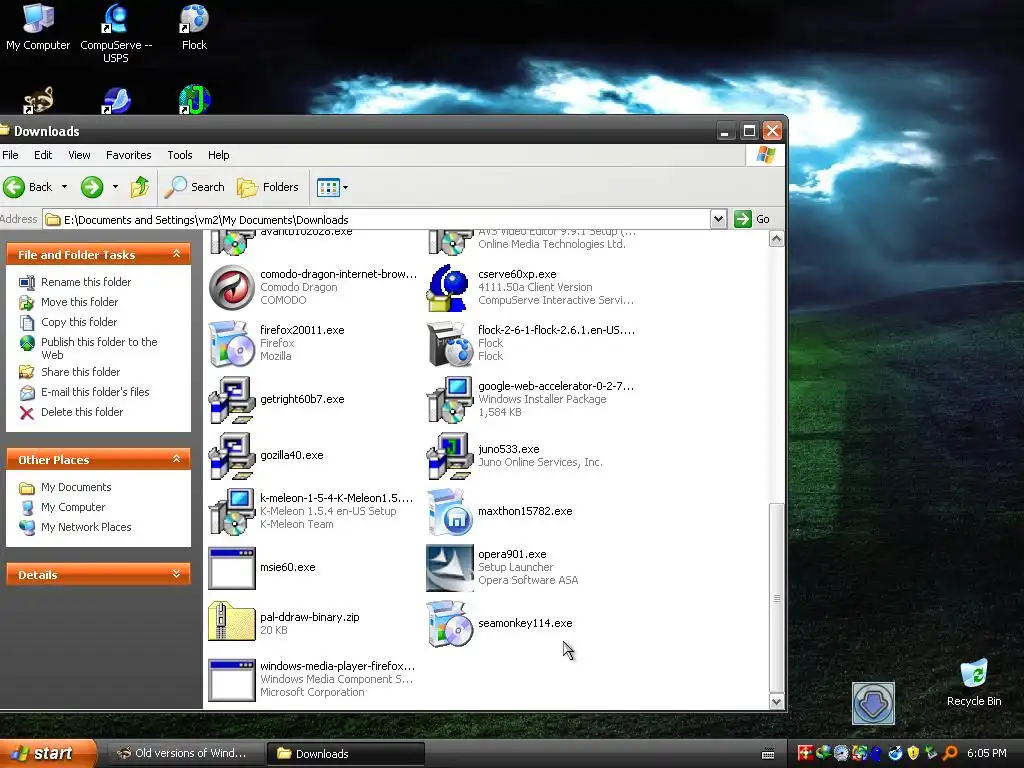Screen dimensions: 1024x768
Task: Select the CompuServe -- USPS desktop shortcut
Action: [x=116, y=33]
